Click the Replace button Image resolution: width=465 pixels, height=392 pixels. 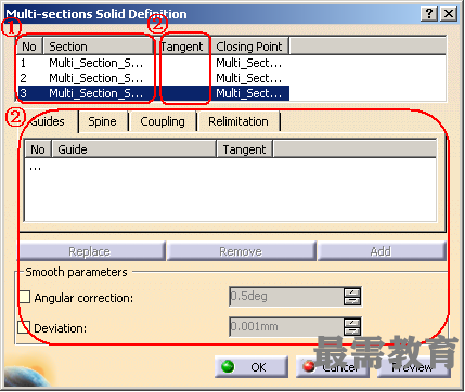pyautogui.click(x=92, y=251)
